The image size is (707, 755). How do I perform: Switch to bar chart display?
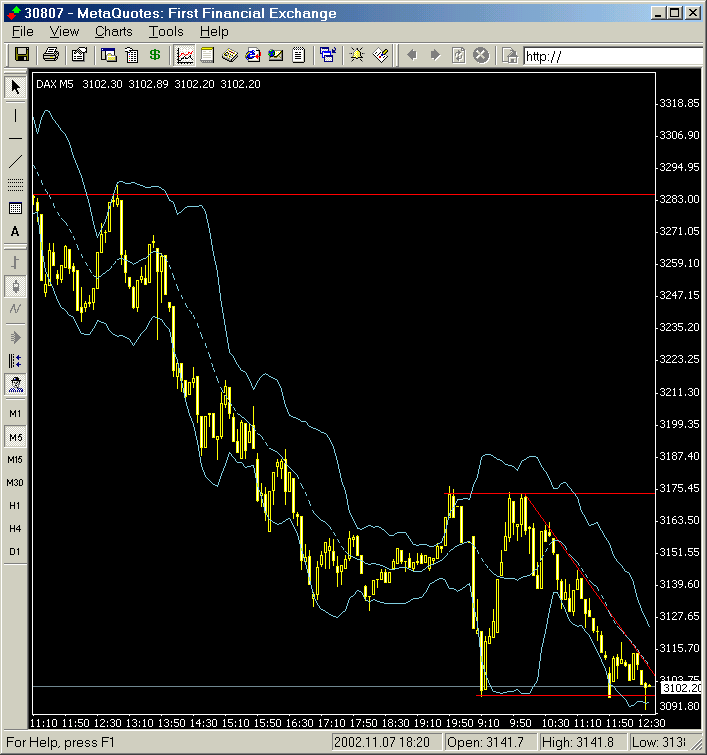click(15, 262)
